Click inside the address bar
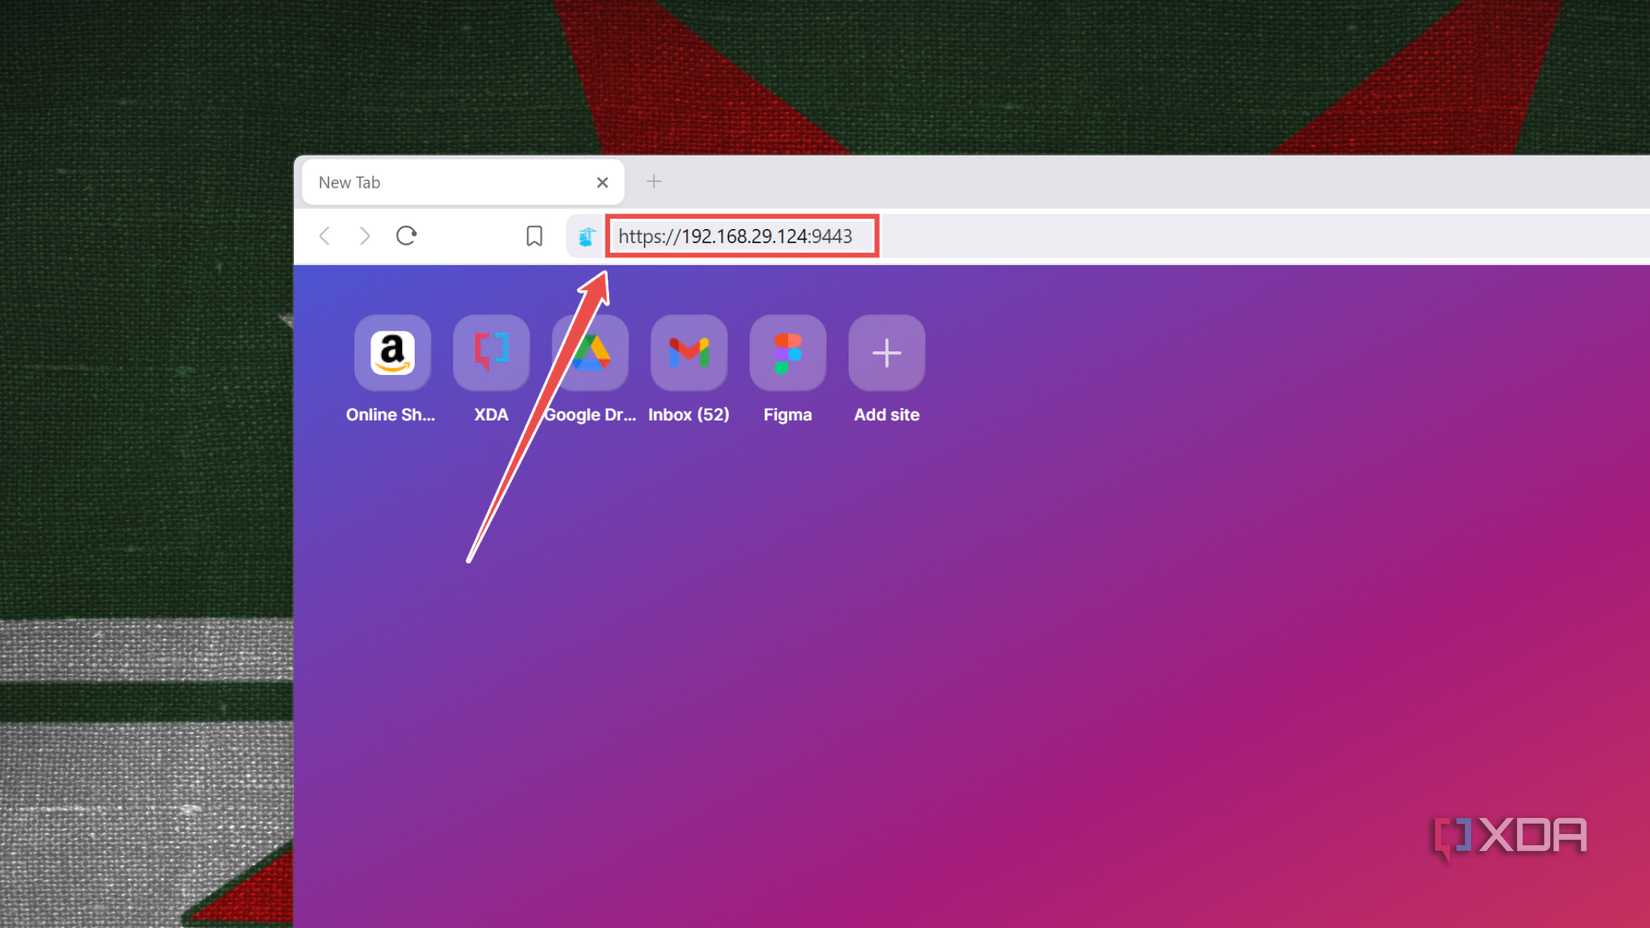This screenshot has width=1650, height=928. pos(740,236)
